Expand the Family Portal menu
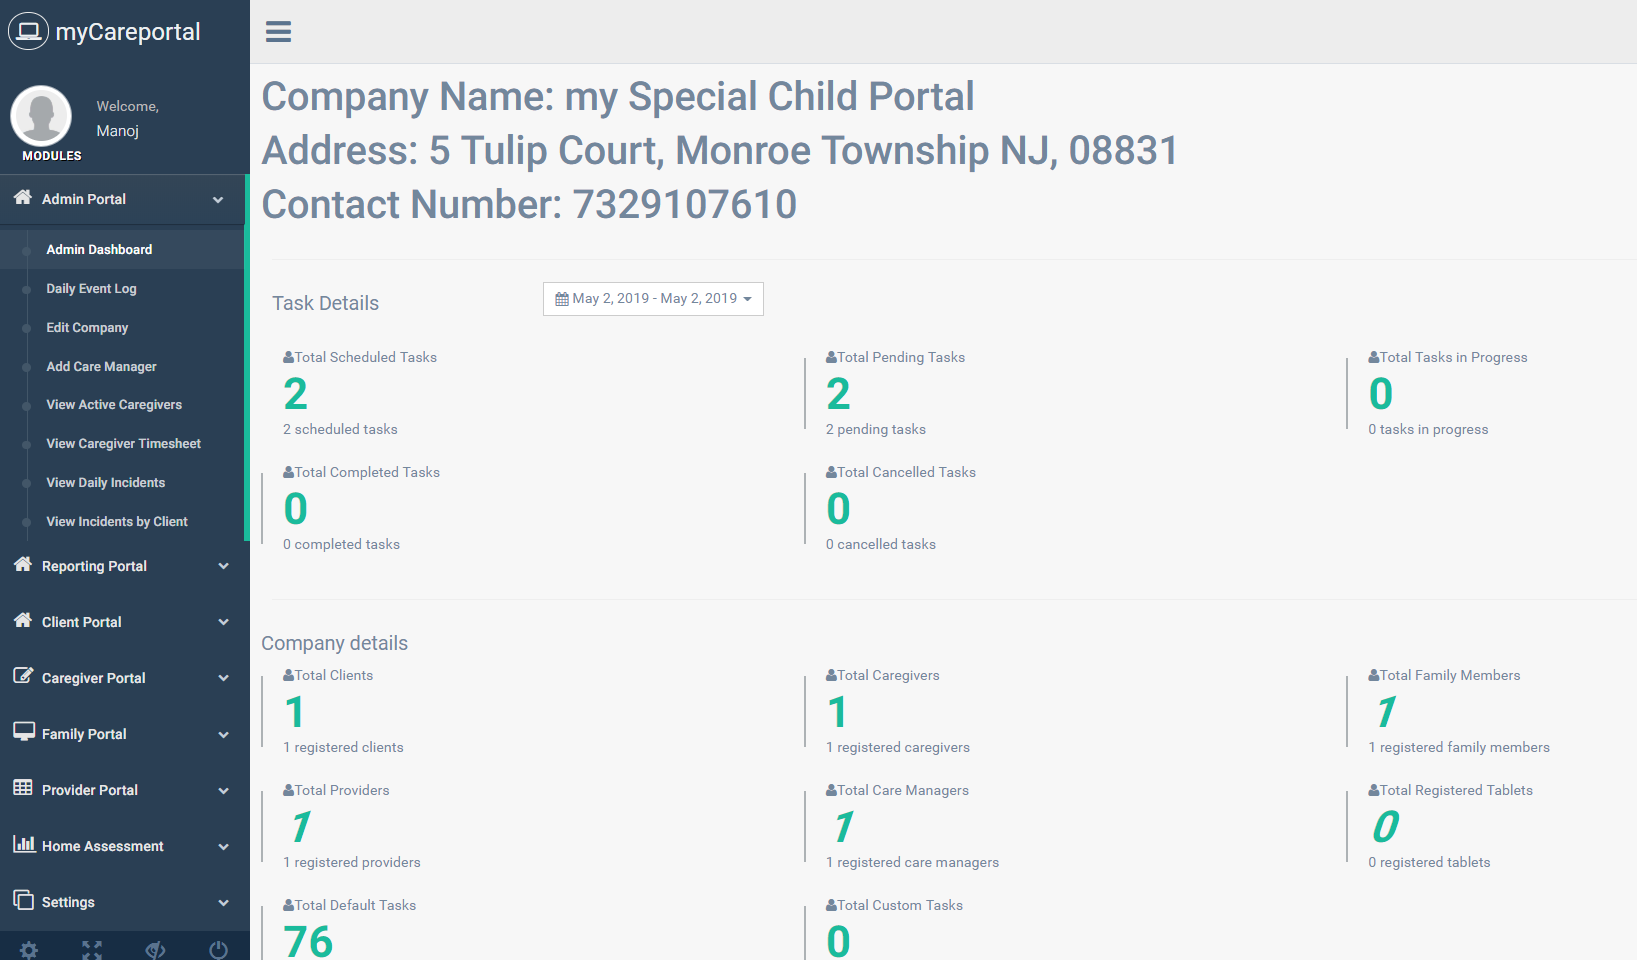Screen dimensions: 1637x960 click(x=122, y=734)
